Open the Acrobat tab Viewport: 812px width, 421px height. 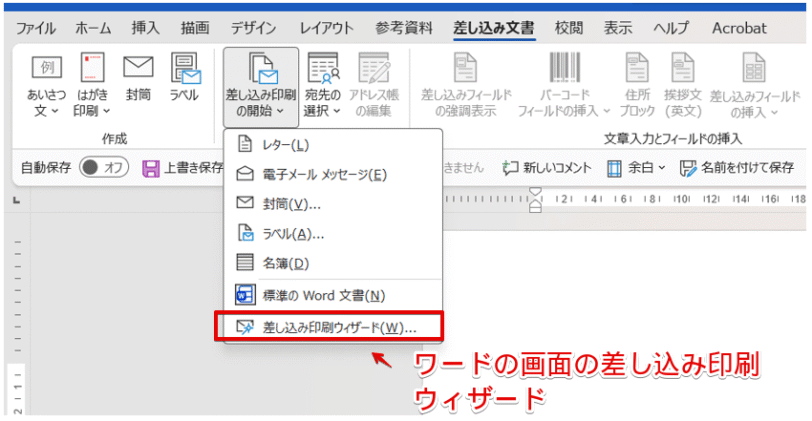pos(739,28)
